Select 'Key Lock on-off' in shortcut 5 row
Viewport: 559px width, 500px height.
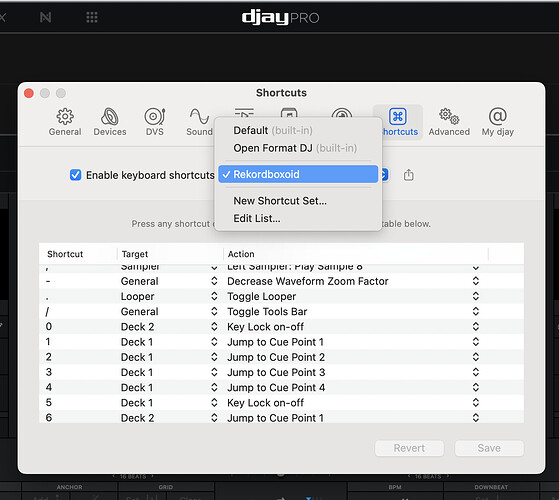coord(266,403)
